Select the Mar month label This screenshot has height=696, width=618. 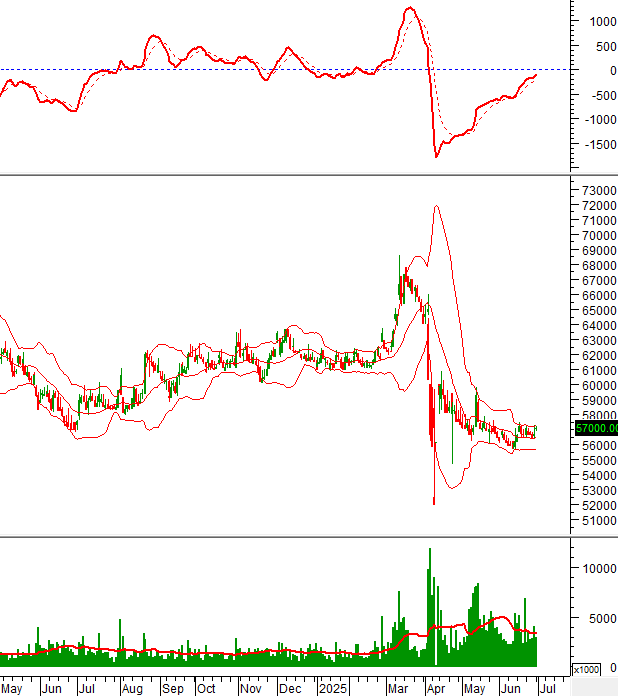[398, 689]
